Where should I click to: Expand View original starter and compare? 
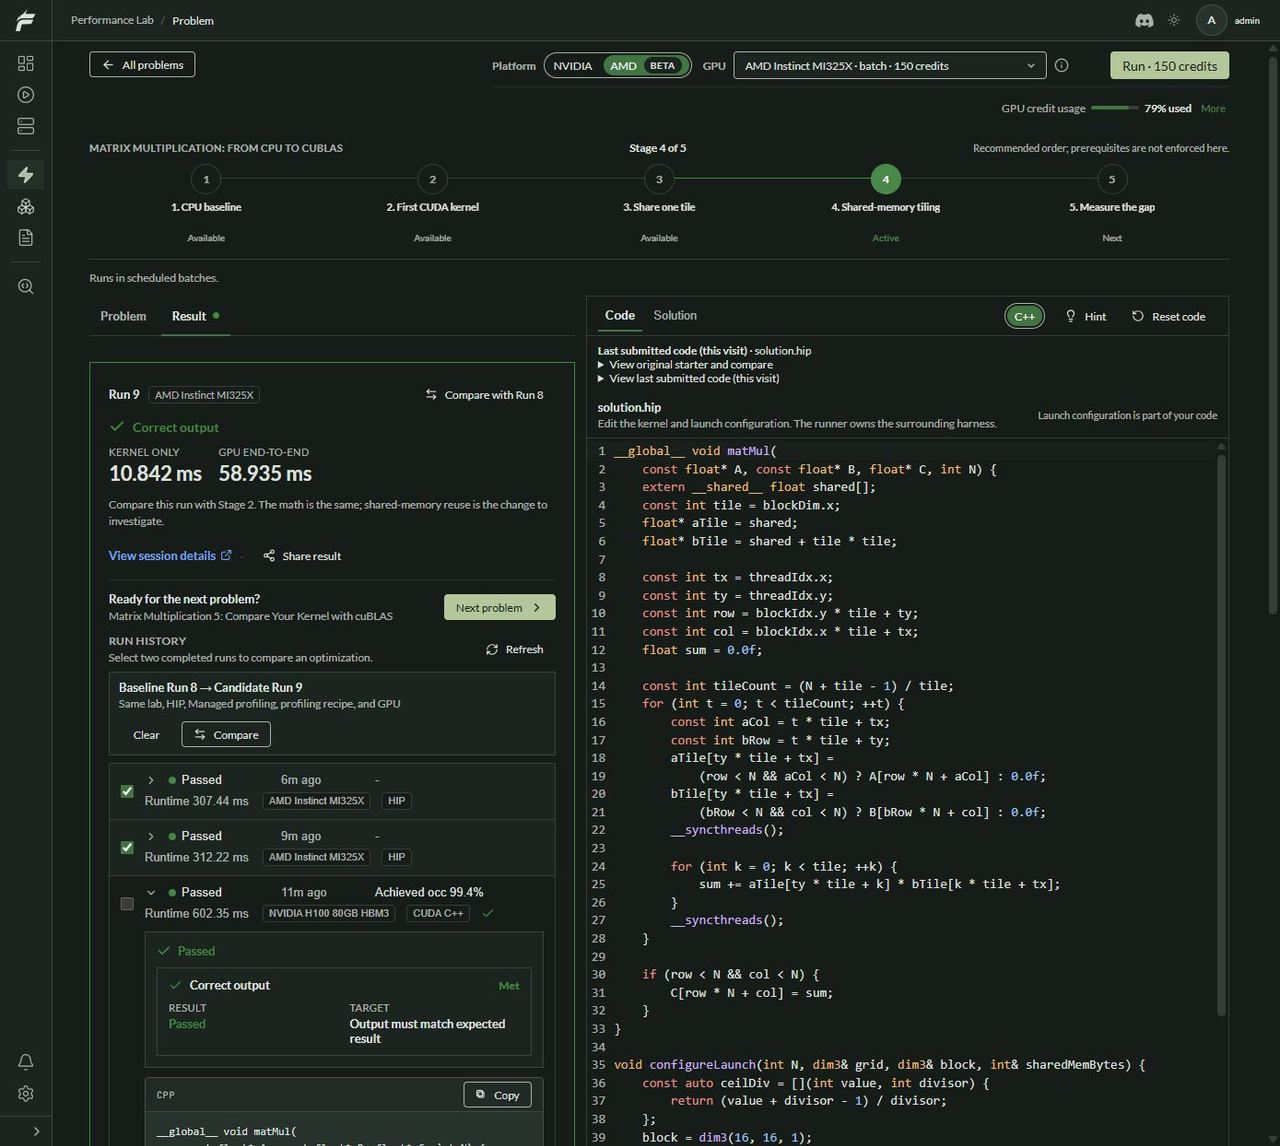pos(685,365)
